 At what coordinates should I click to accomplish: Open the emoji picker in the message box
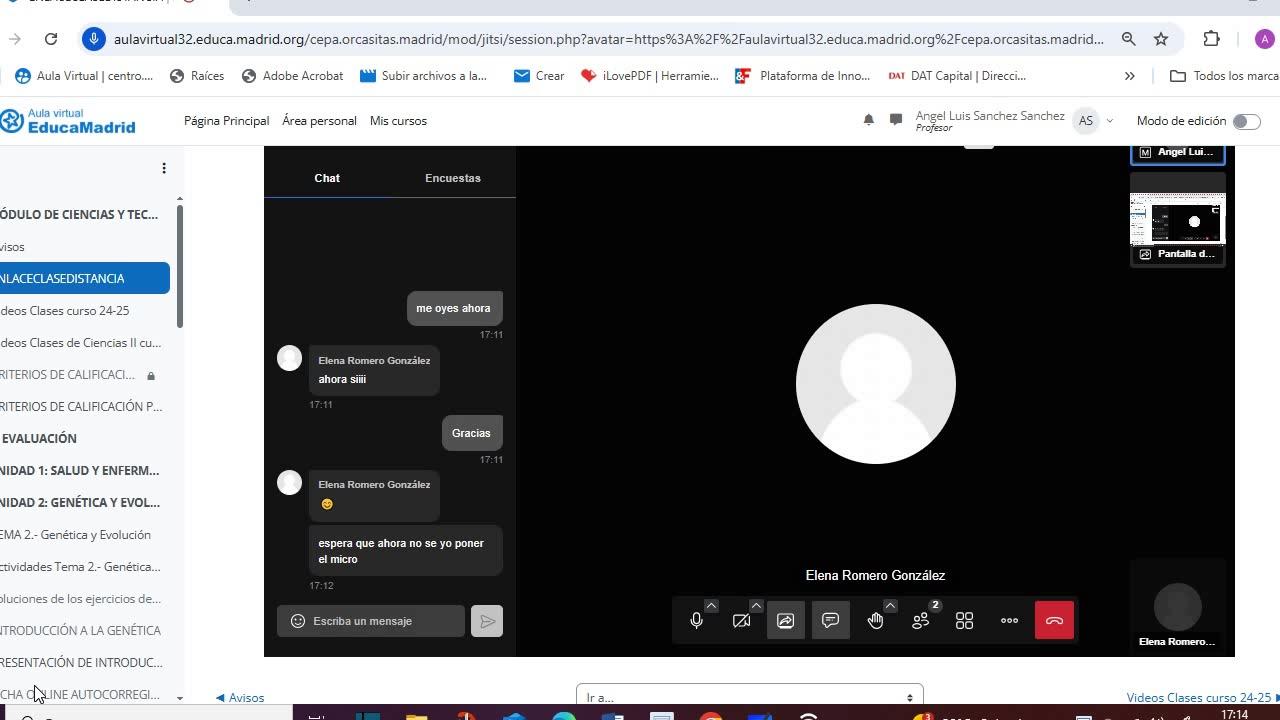pyautogui.click(x=297, y=621)
